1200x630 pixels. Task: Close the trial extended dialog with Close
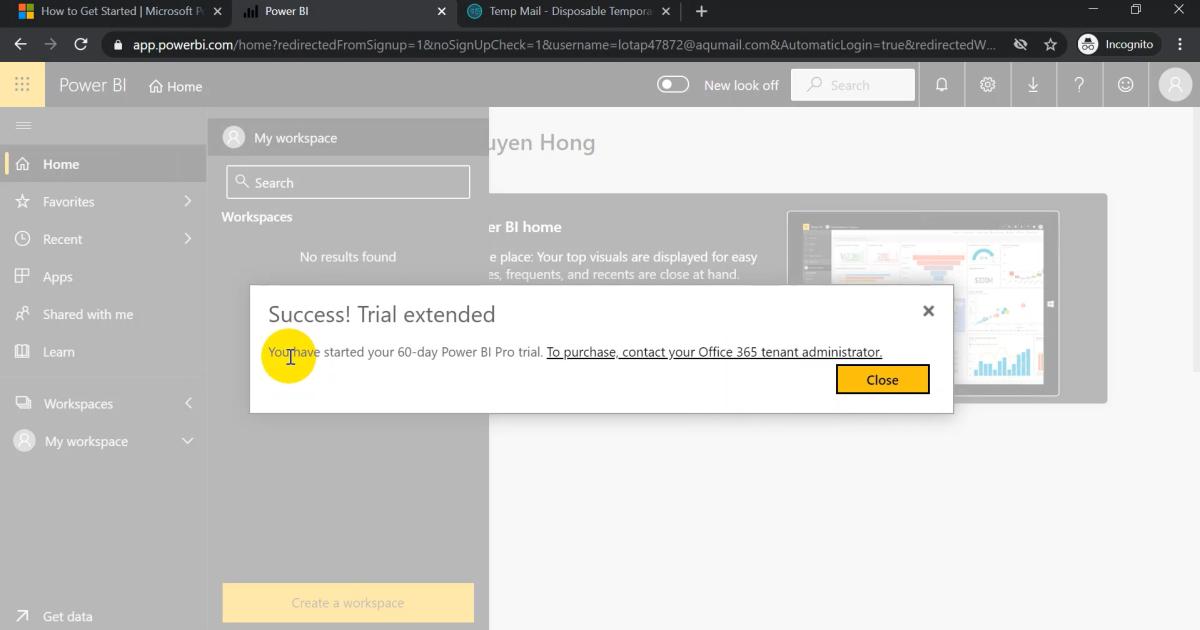coord(882,379)
